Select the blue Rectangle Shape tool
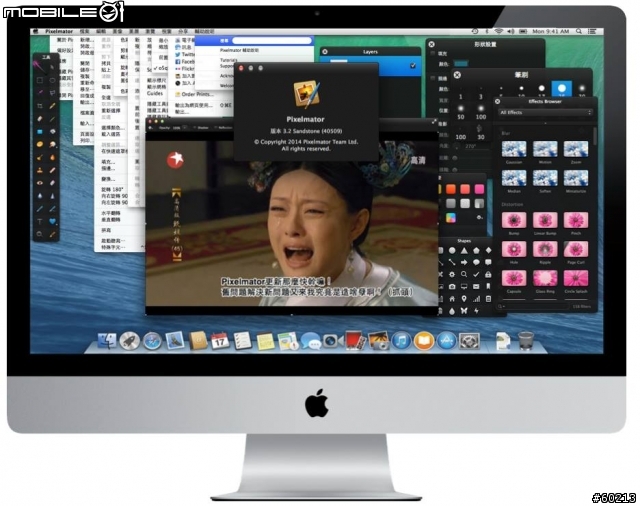The image size is (640, 506). pyautogui.click(x=40, y=132)
